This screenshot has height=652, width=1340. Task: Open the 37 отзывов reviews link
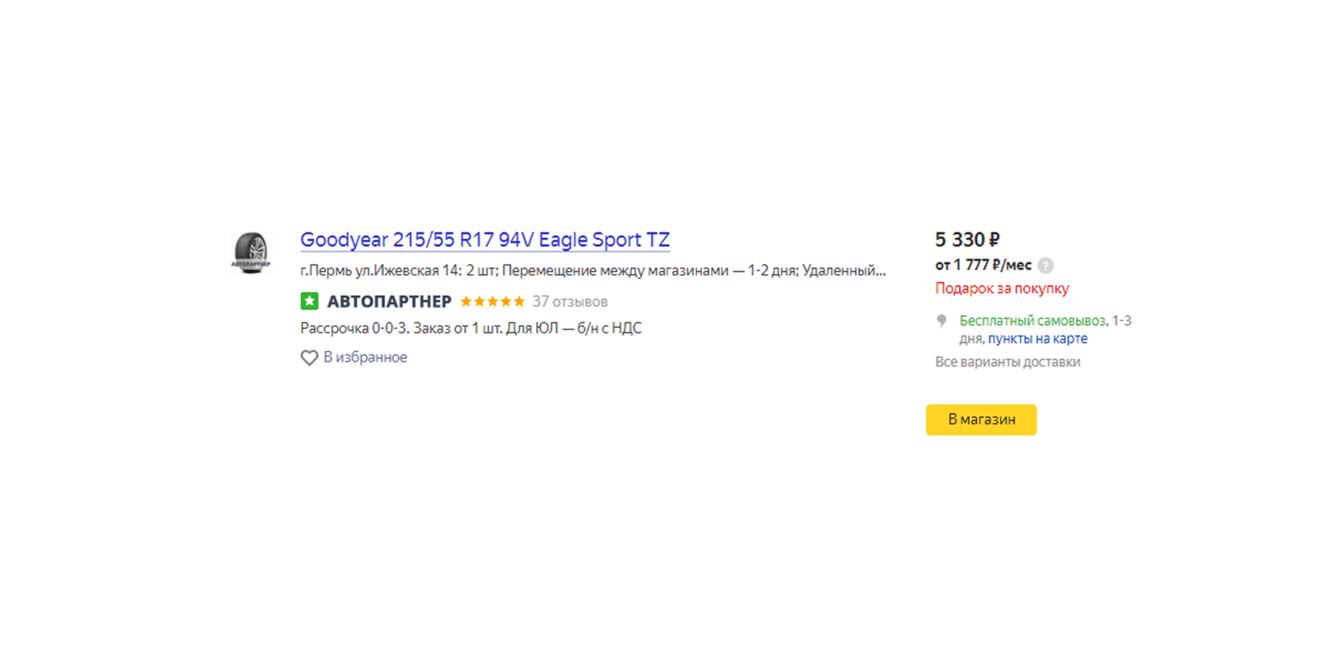tap(570, 301)
